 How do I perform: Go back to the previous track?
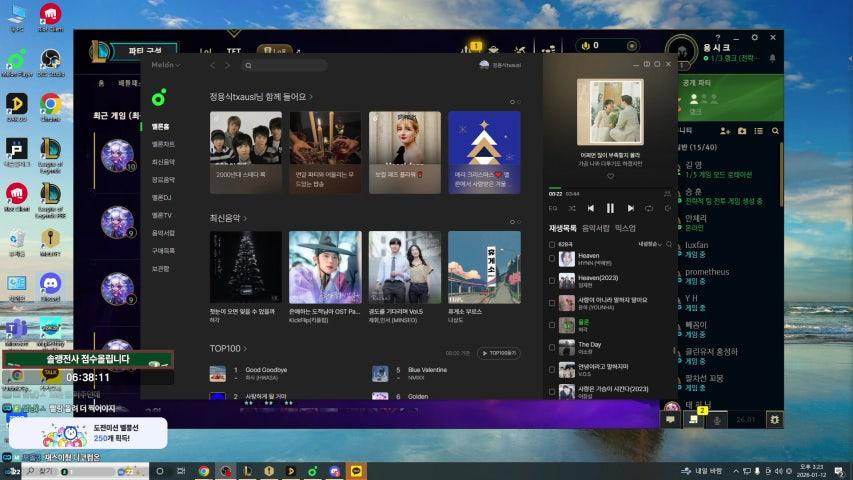click(x=591, y=208)
